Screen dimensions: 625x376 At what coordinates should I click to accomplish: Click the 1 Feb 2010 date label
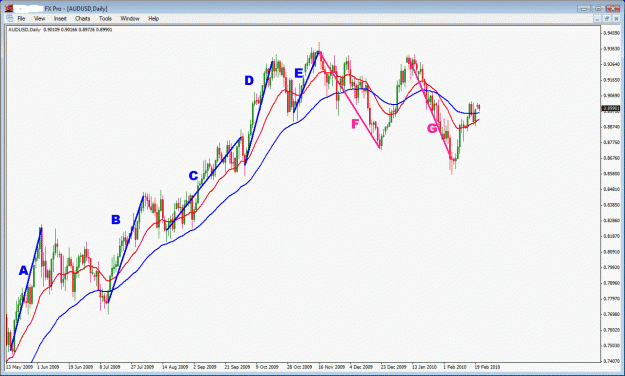tap(455, 367)
